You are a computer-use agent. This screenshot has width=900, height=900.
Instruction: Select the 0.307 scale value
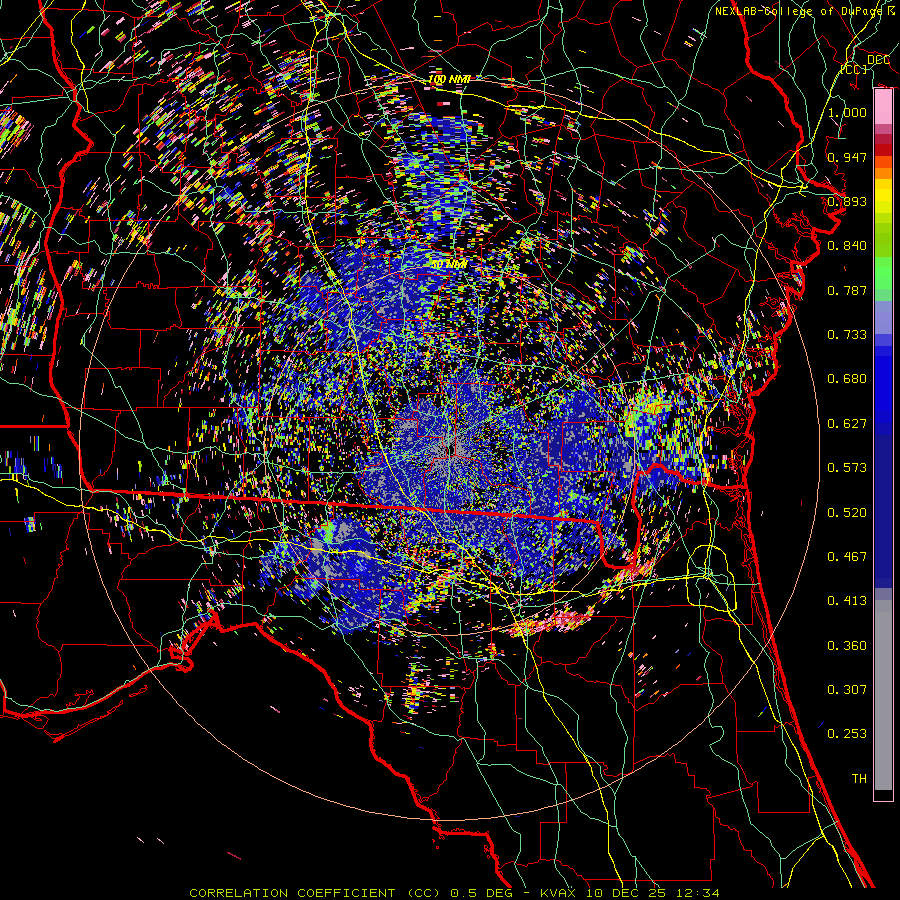click(x=847, y=690)
